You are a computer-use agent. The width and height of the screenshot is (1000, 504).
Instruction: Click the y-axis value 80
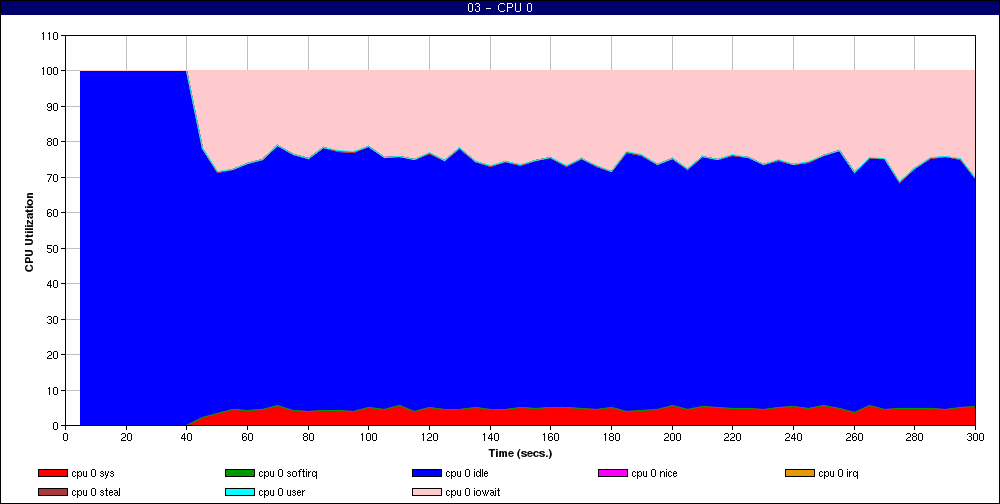(54, 142)
